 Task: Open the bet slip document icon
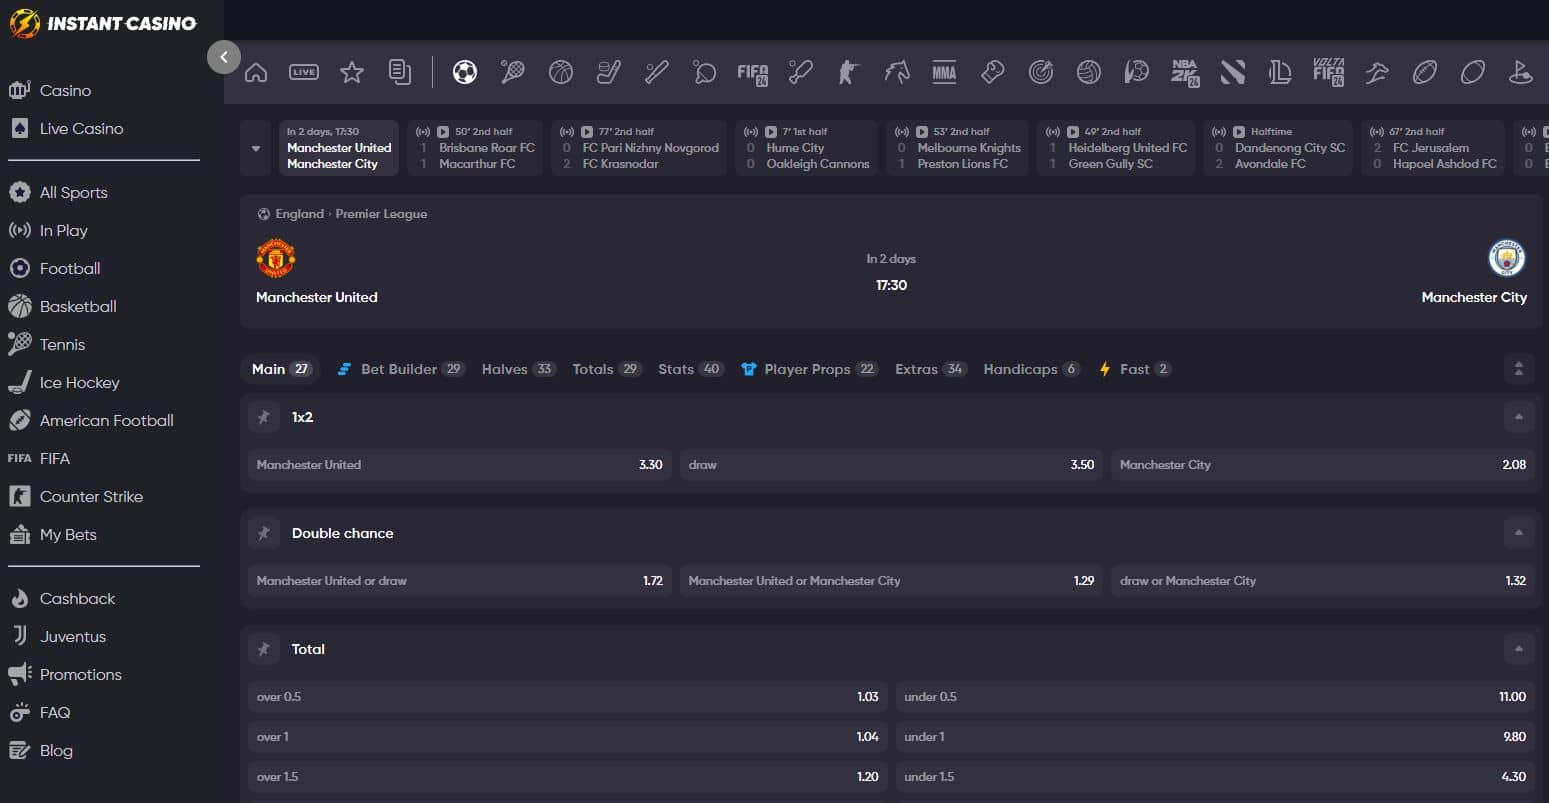(x=400, y=72)
